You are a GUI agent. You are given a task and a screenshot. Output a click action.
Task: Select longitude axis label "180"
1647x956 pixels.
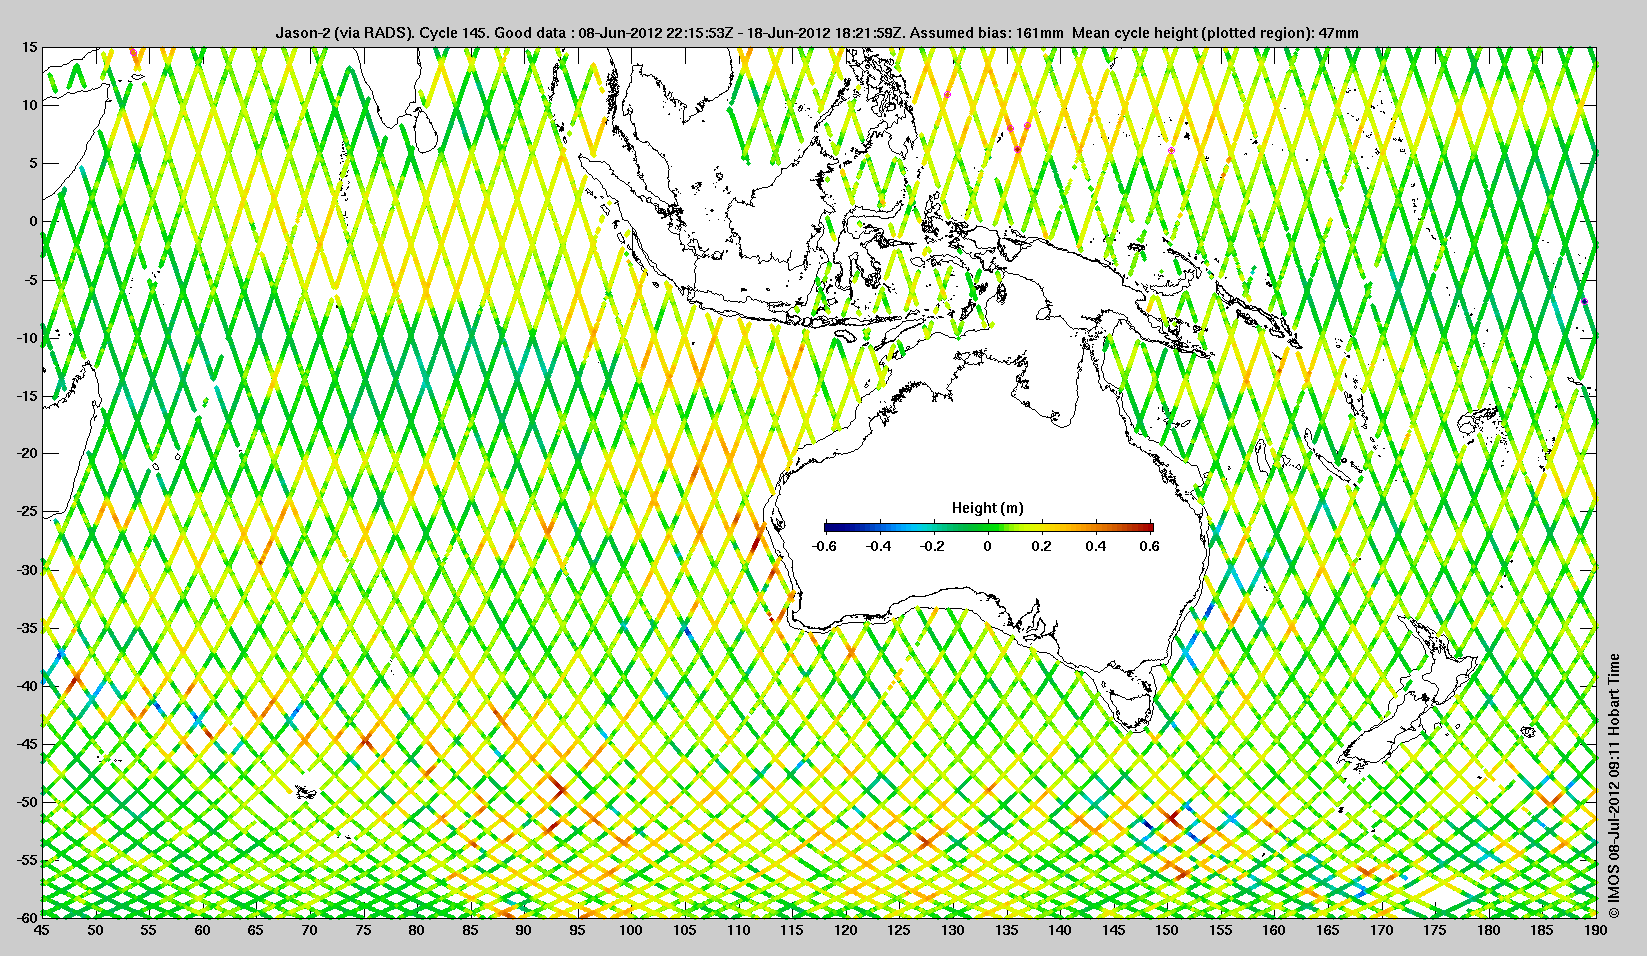[x=1489, y=930]
